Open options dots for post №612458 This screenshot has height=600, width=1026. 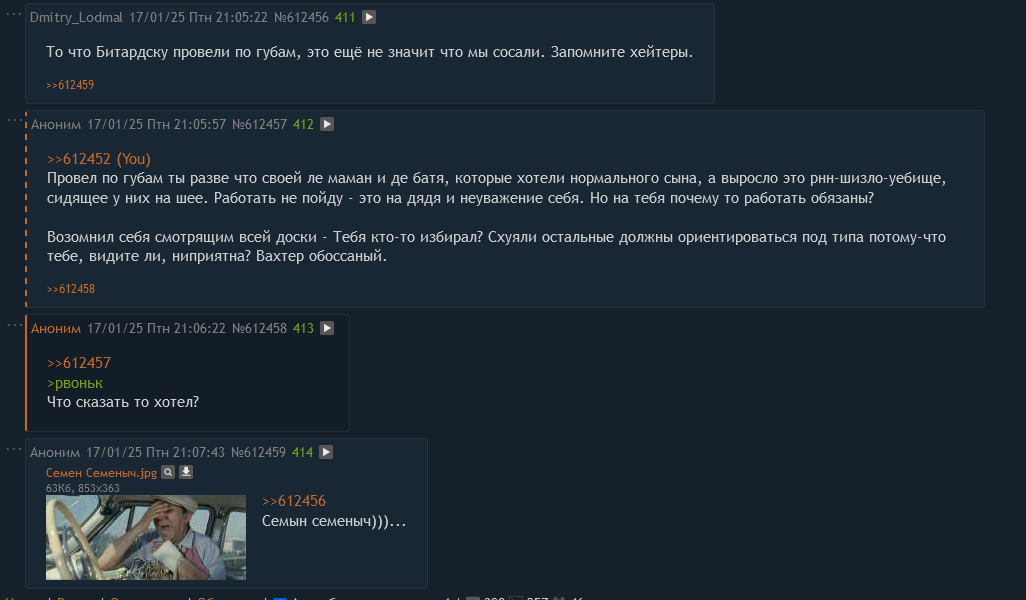click(13, 325)
